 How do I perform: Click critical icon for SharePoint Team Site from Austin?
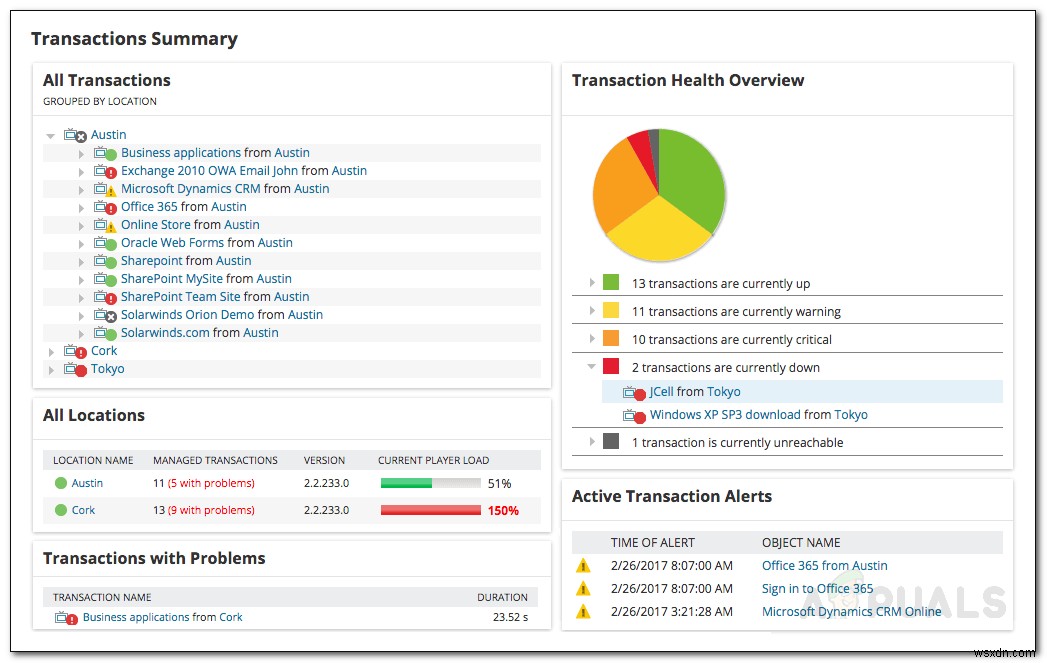[x=105, y=298]
